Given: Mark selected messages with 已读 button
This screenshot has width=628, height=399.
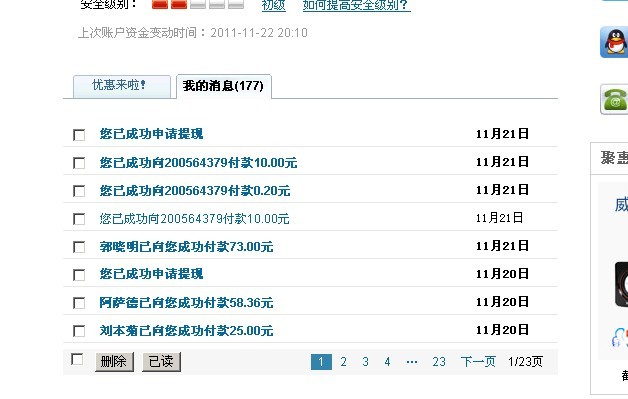Looking at the screenshot, I should coord(161,362).
